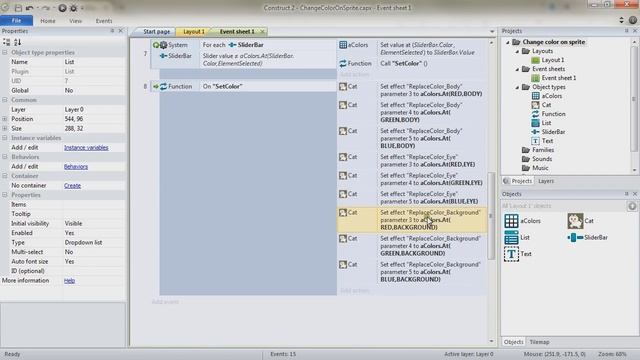Expand the Size property
The image size is (640, 360).
[4, 128]
